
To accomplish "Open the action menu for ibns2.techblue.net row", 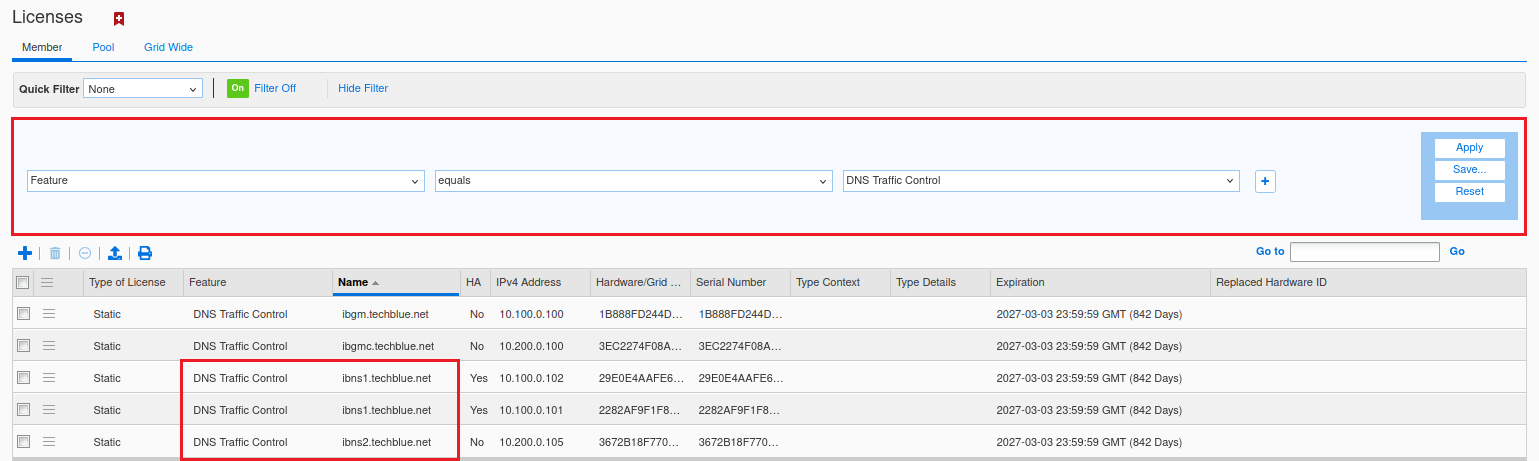I will coord(49,442).
